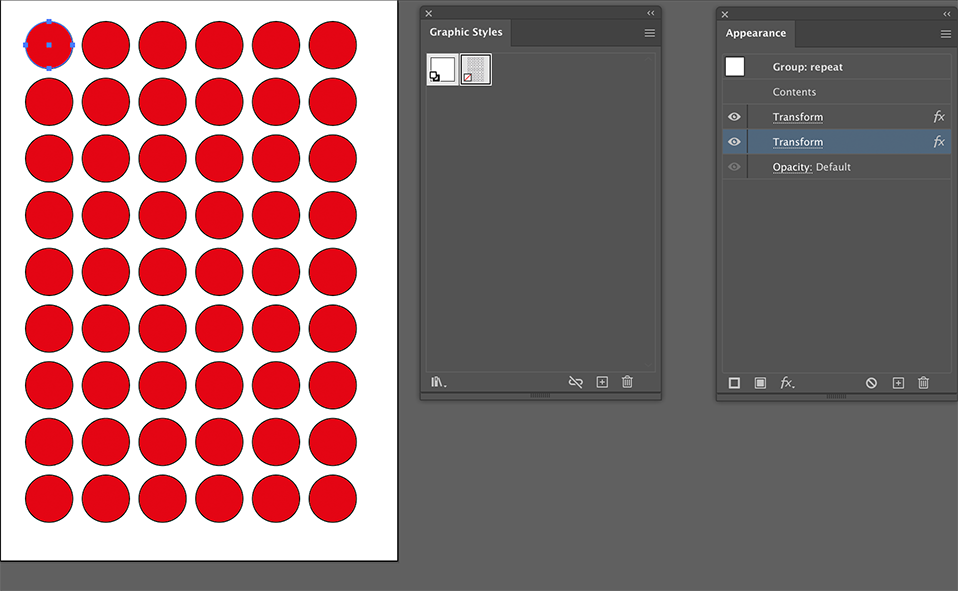
Task: Click left anchor point of selected circle
Action: [x=26, y=45]
